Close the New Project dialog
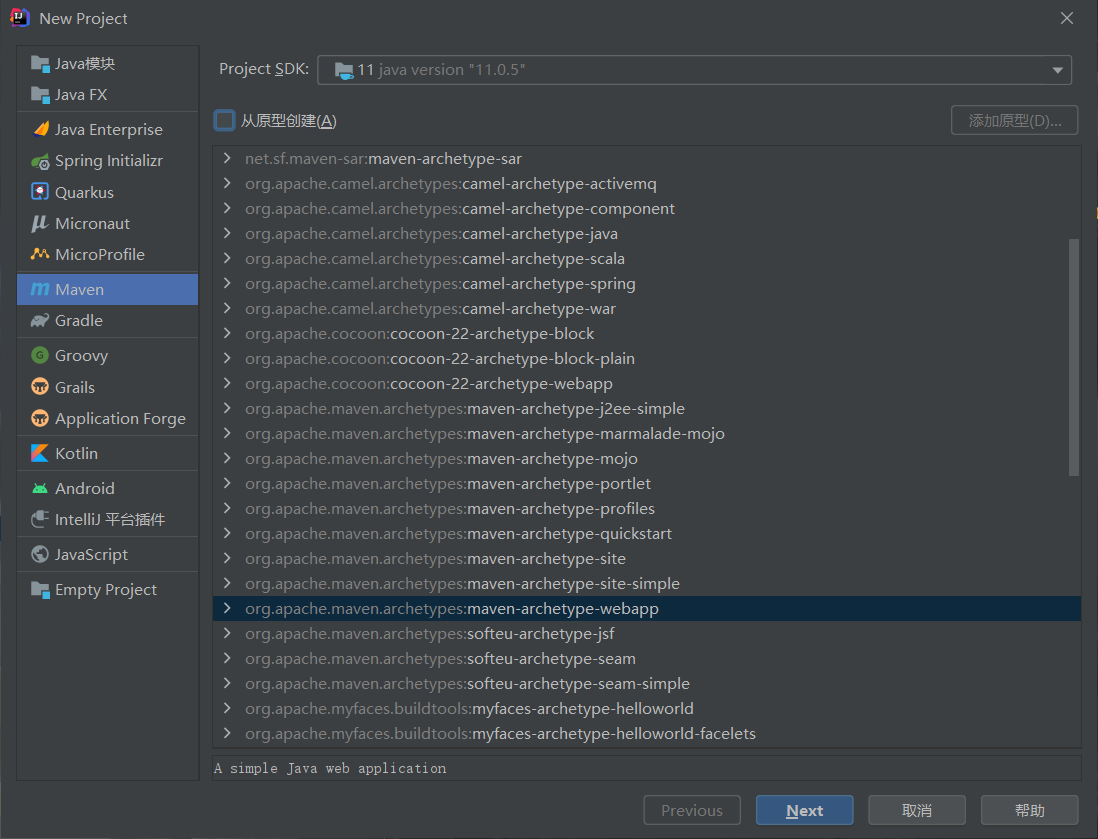The width and height of the screenshot is (1098, 839). click(1066, 18)
